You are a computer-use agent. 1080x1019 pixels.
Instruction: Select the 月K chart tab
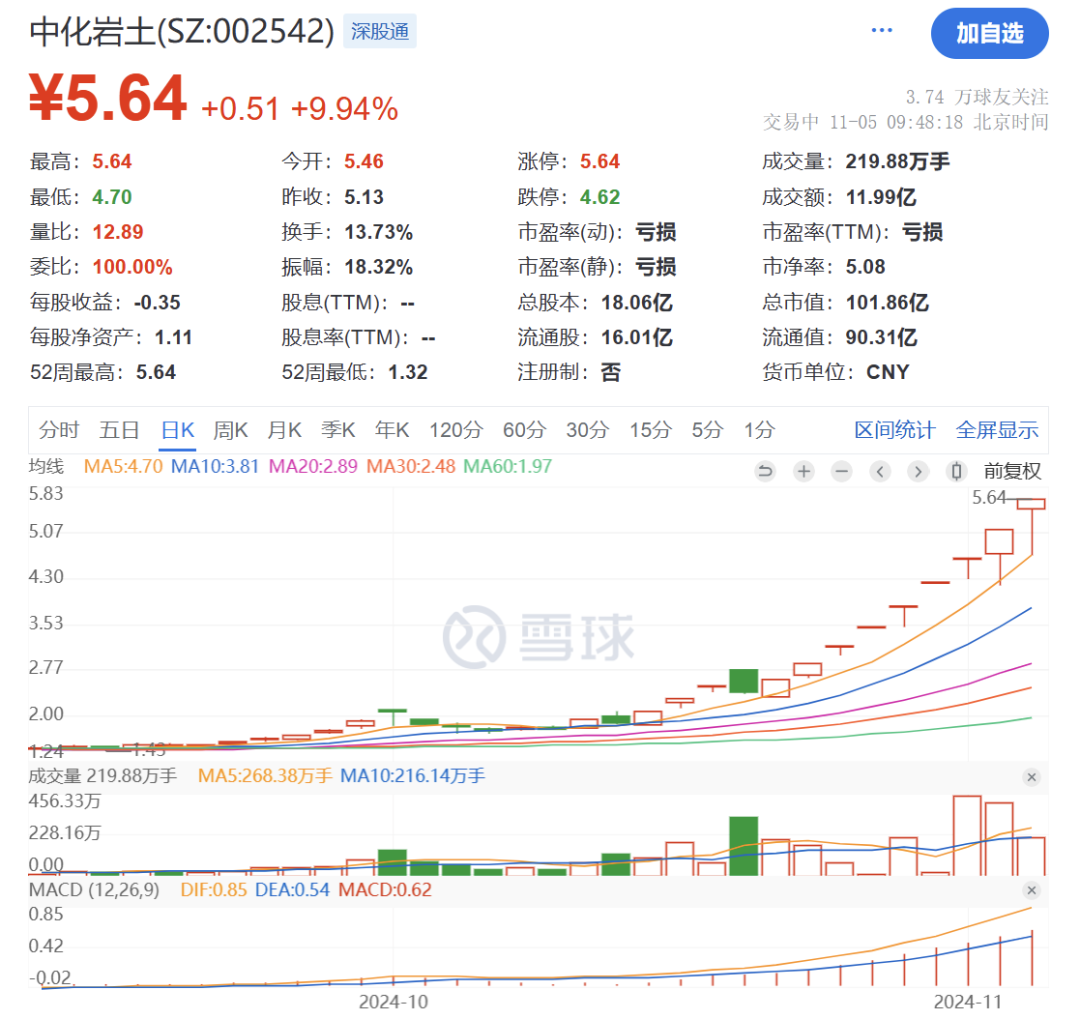(284, 430)
